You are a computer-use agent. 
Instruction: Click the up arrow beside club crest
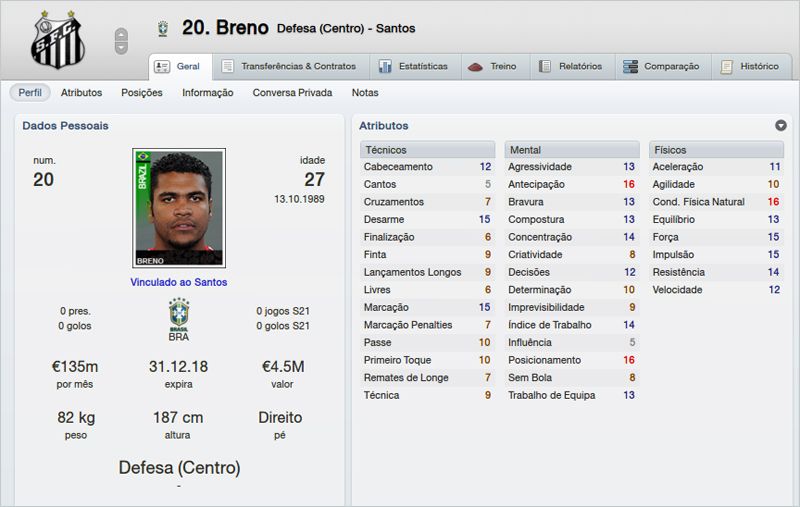click(x=121, y=33)
